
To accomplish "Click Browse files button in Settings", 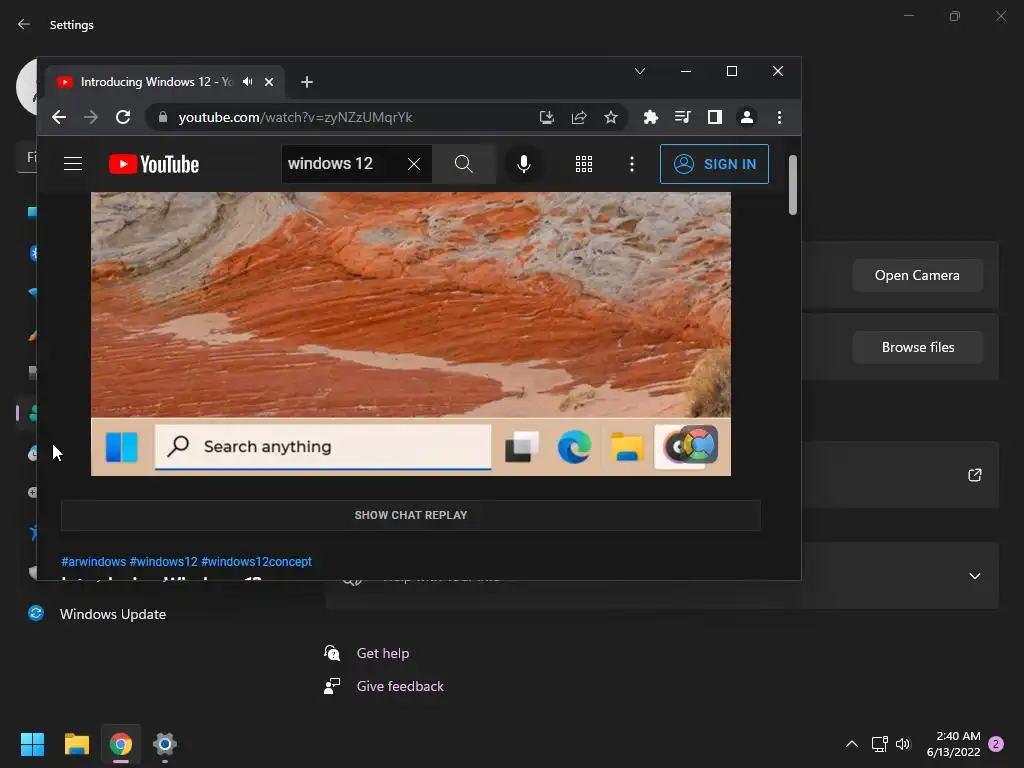I will point(918,347).
